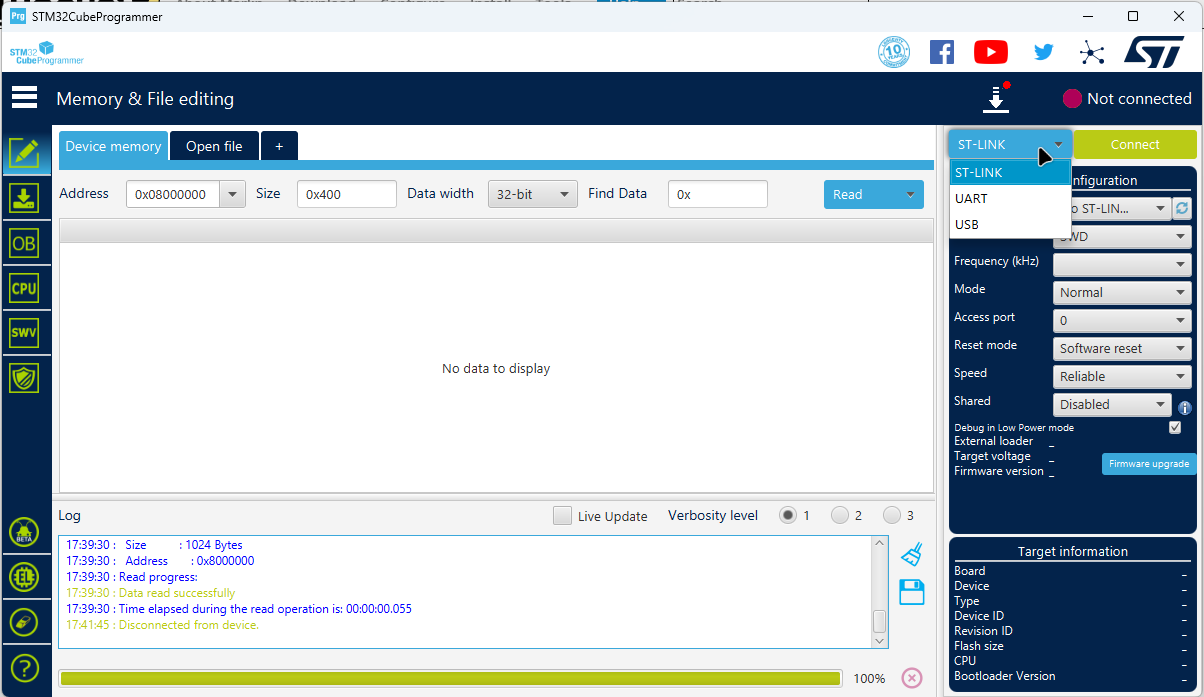The height and width of the screenshot is (697, 1204).
Task: Select verbosity level 2 radio button
Action: coord(840,516)
